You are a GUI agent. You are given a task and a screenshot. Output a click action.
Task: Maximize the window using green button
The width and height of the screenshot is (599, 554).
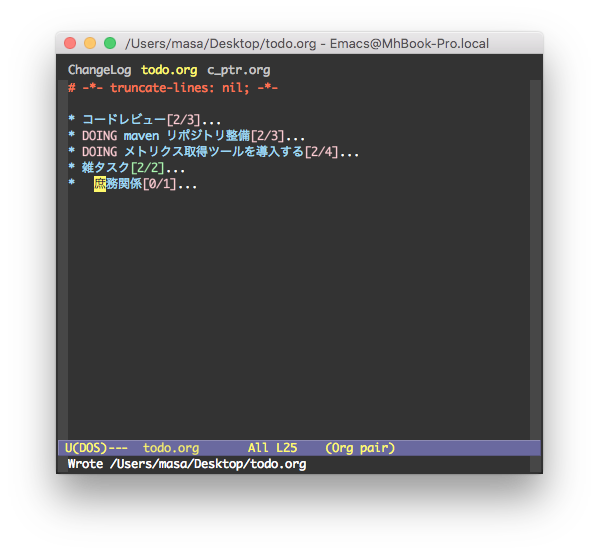pyautogui.click(x=110, y=43)
